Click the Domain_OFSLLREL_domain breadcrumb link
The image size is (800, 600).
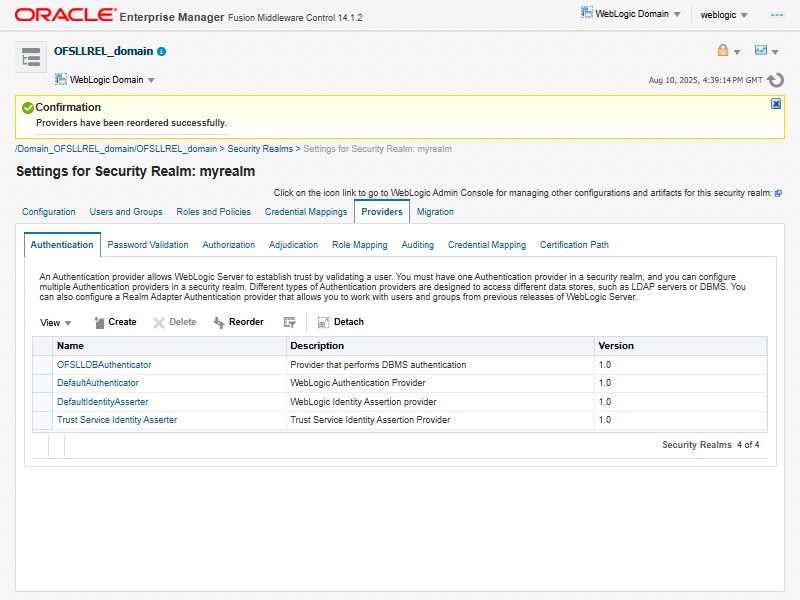[117, 149]
